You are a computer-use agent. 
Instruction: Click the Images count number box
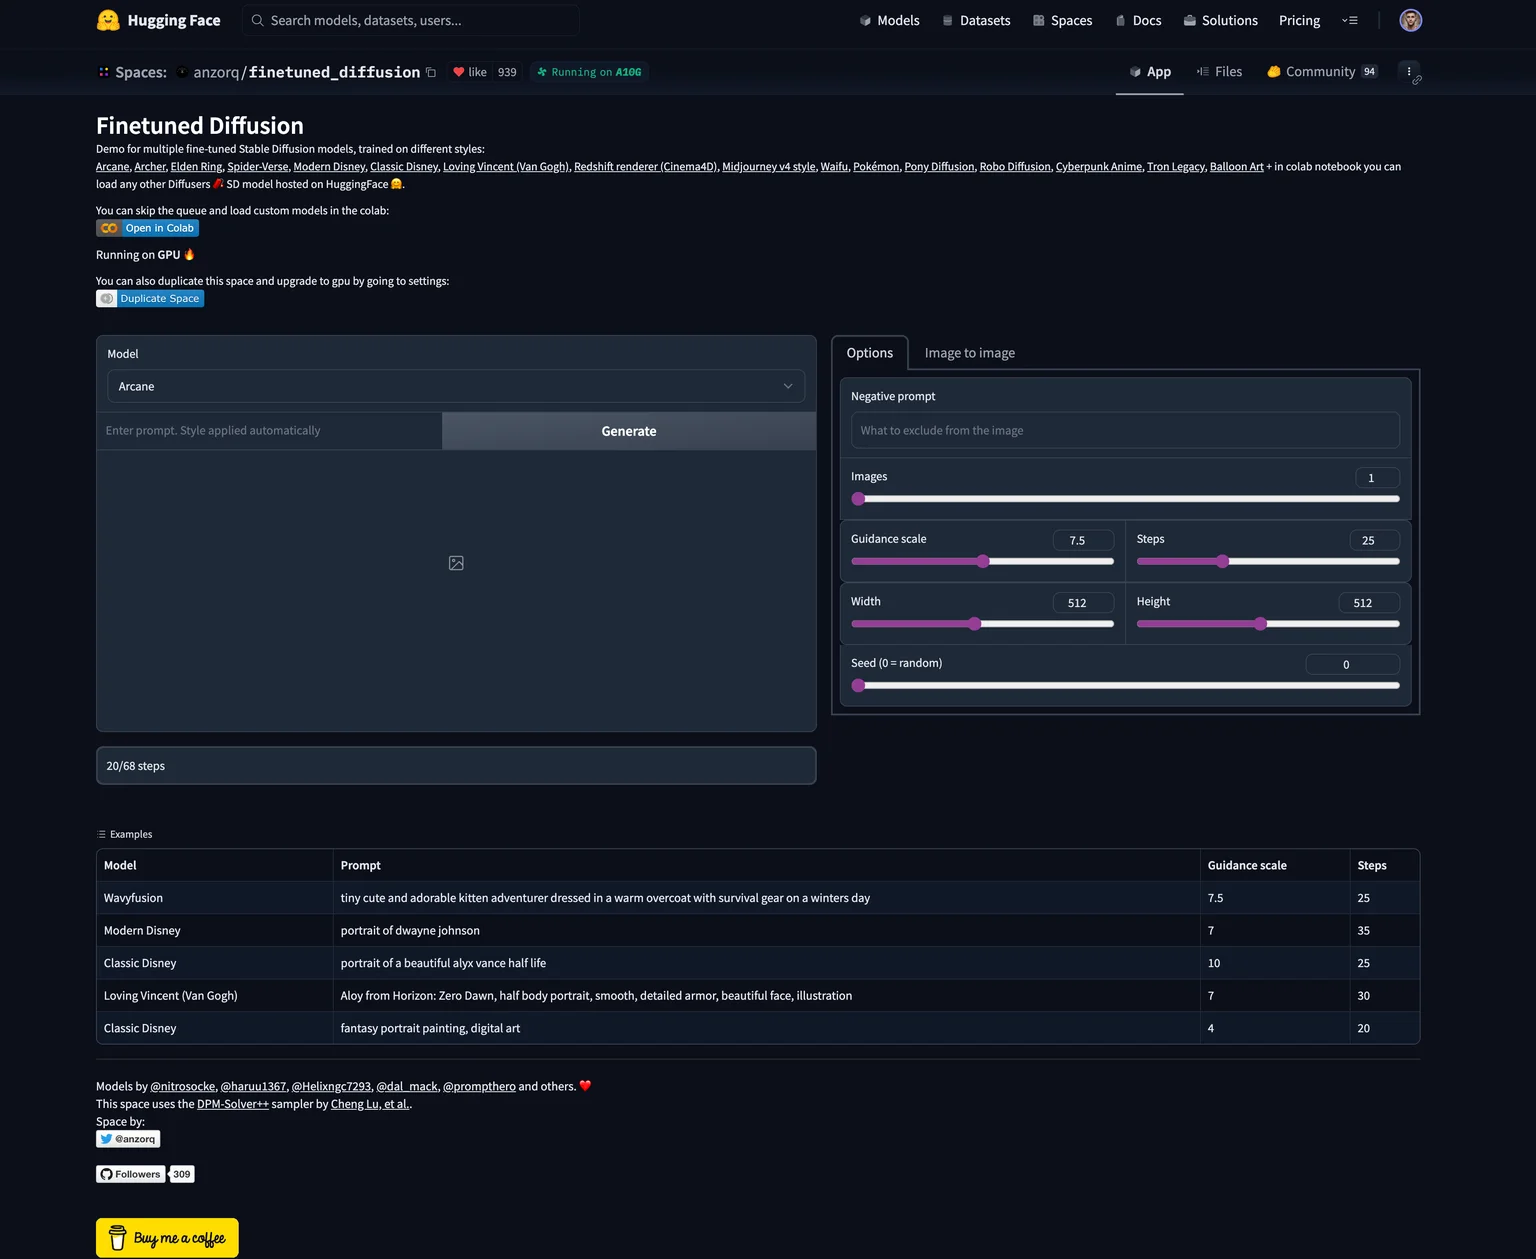point(1377,478)
